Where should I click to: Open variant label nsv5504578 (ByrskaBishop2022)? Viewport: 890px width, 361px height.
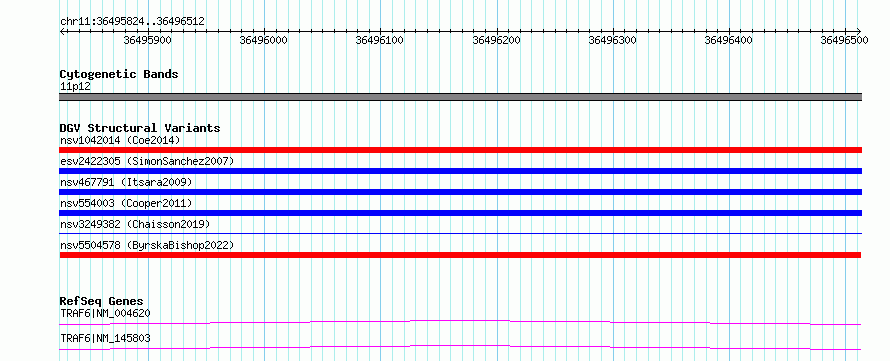pos(147,245)
